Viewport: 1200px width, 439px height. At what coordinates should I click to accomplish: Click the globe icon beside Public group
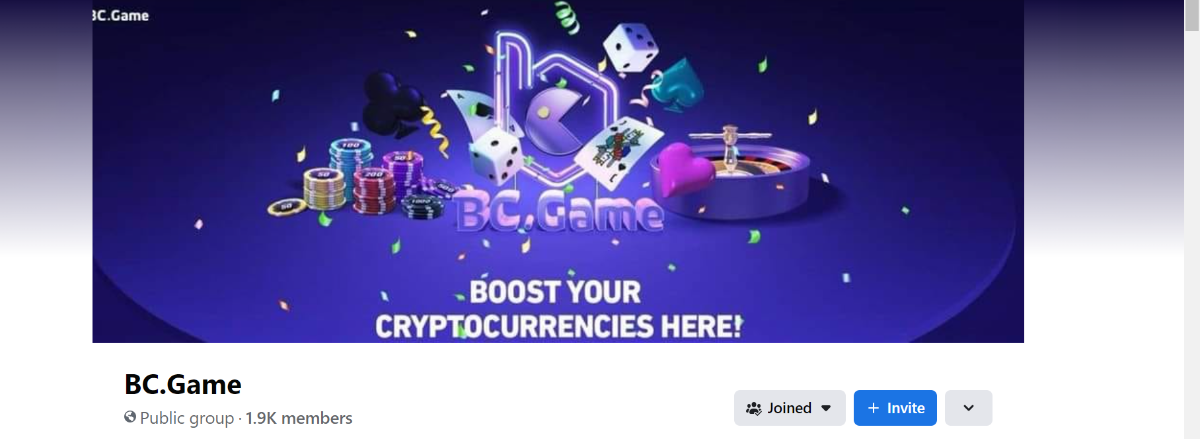pyautogui.click(x=130, y=417)
